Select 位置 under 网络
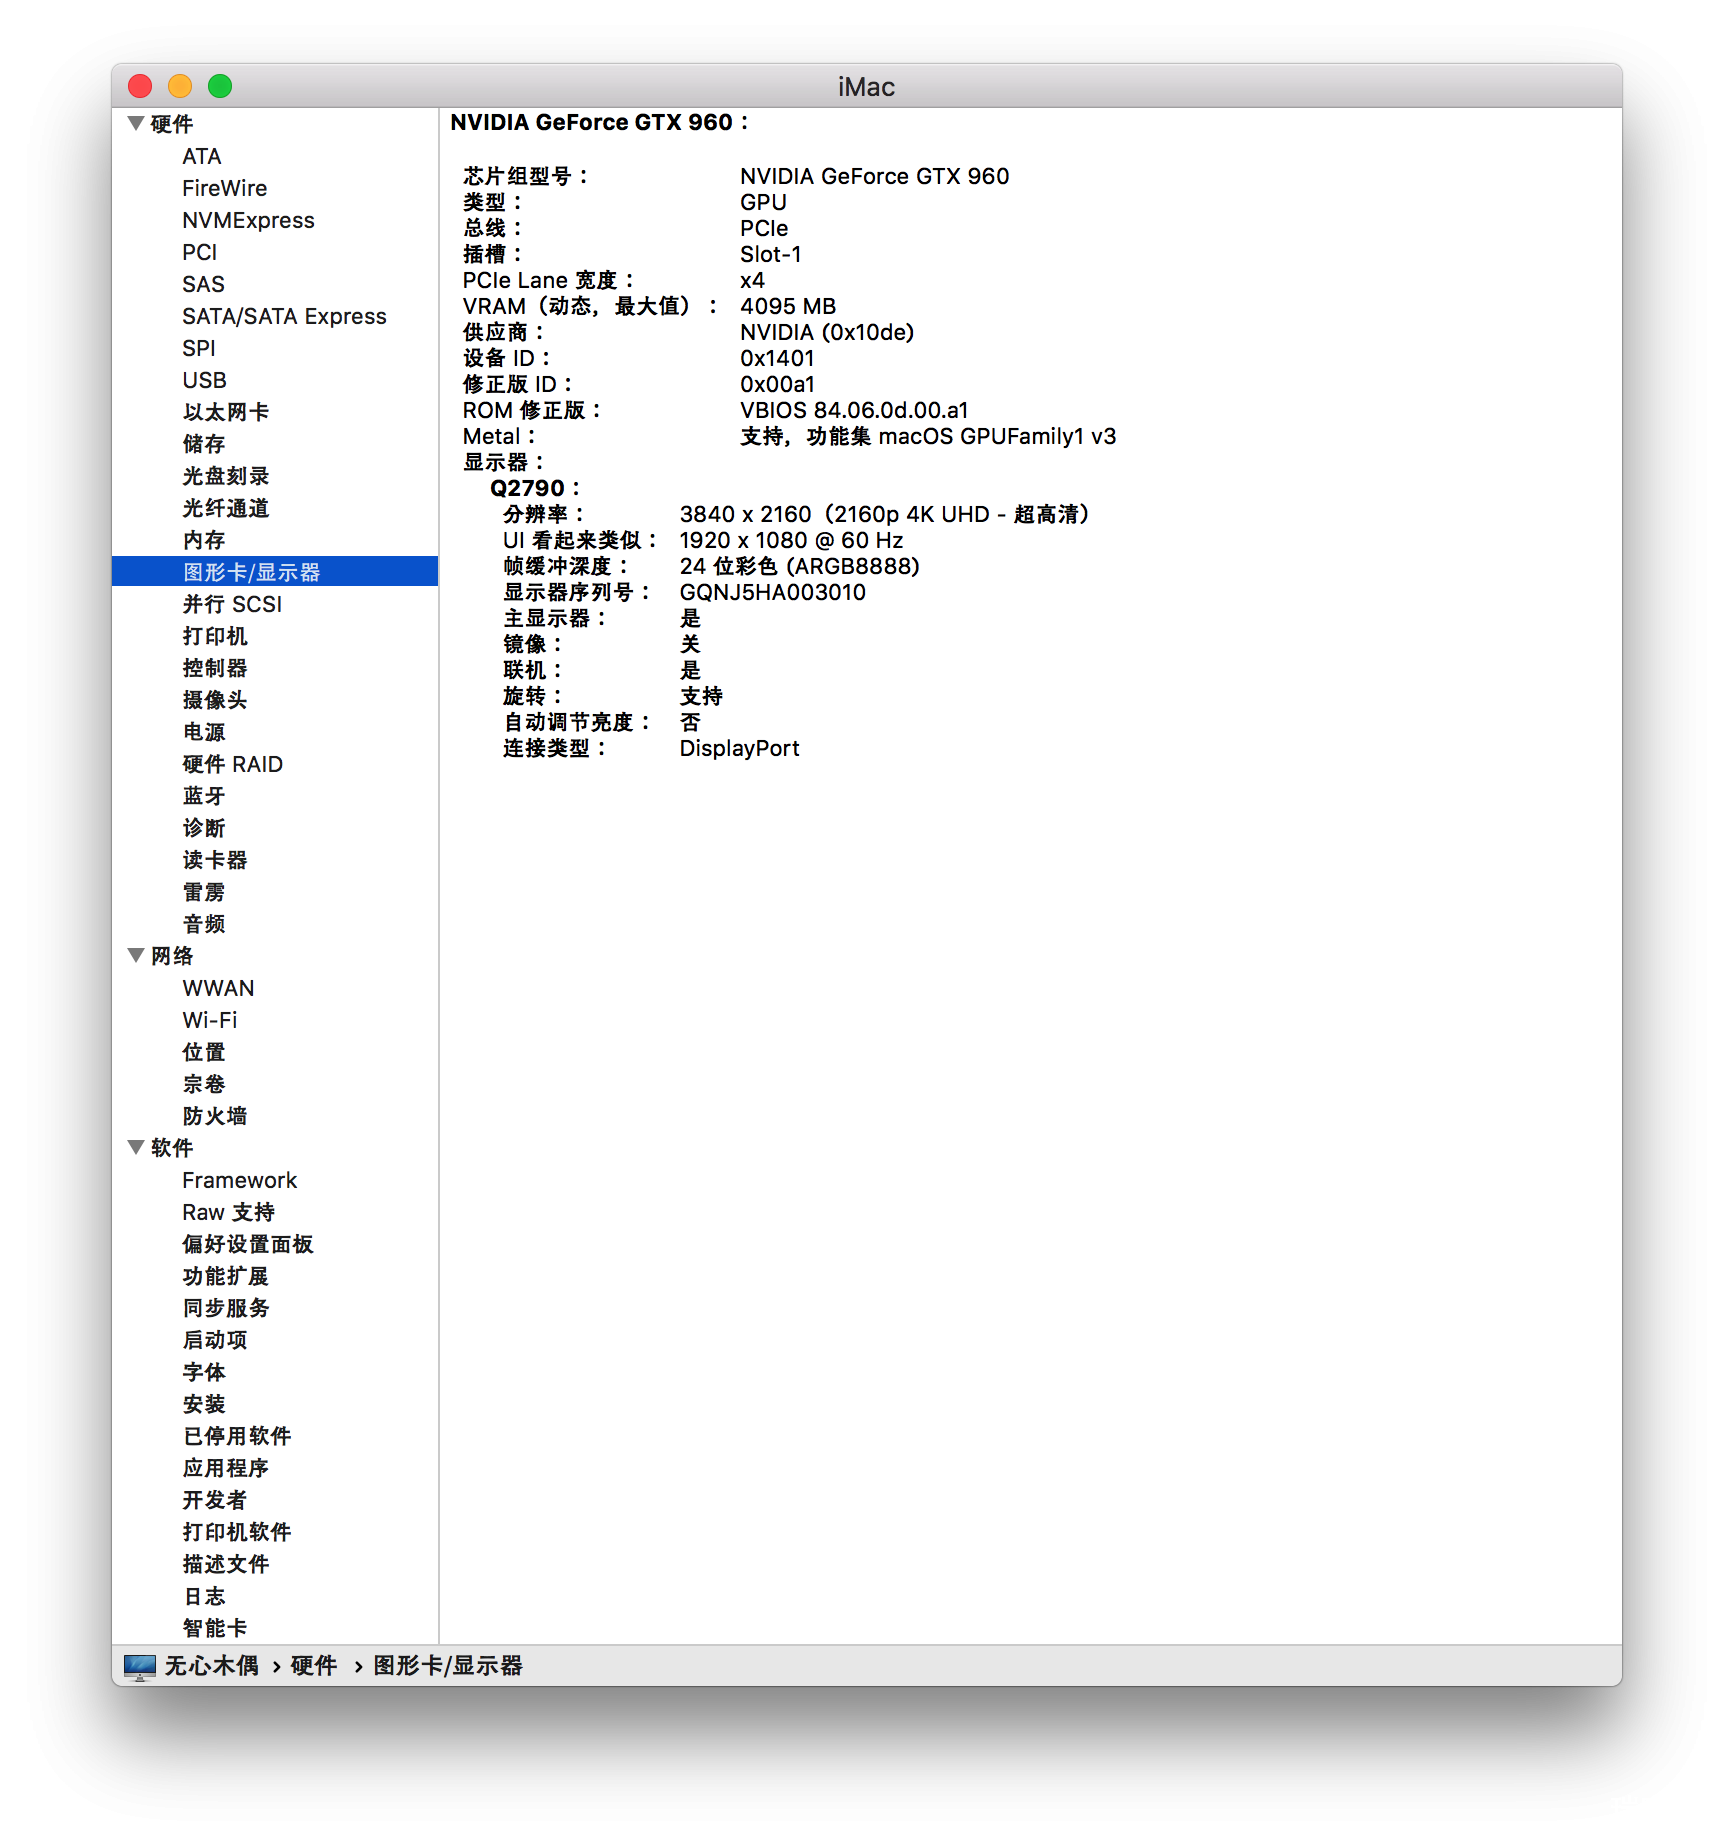 coord(204,1052)
